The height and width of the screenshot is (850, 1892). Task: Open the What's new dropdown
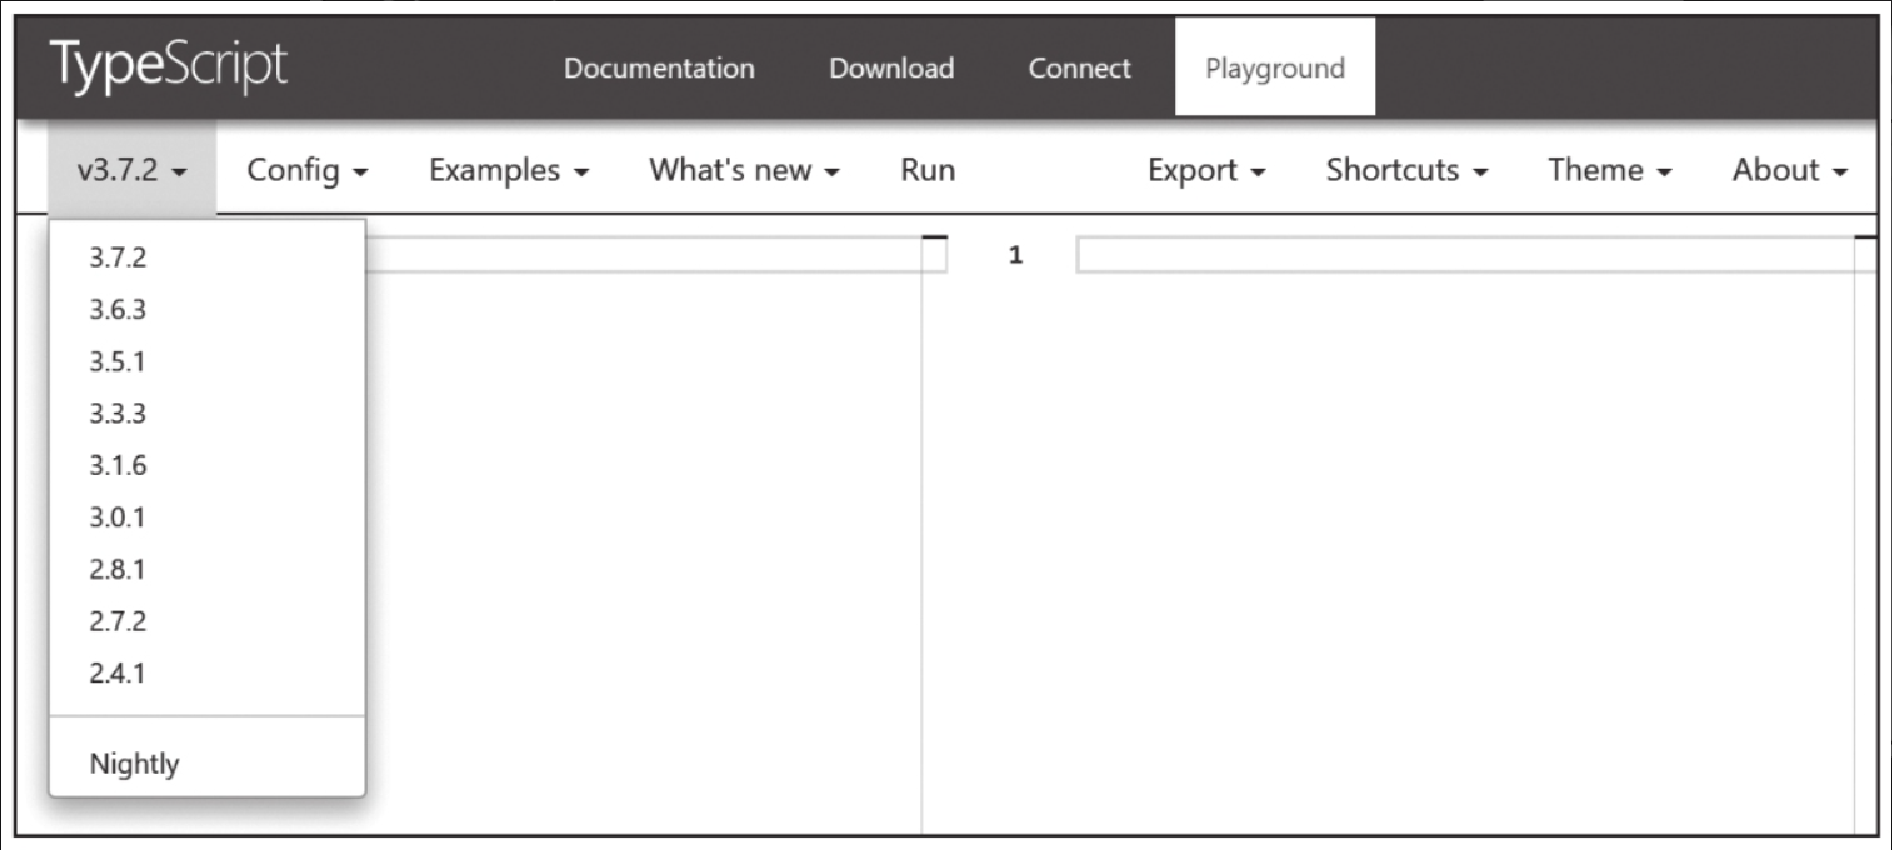click(x=744, y=170)
